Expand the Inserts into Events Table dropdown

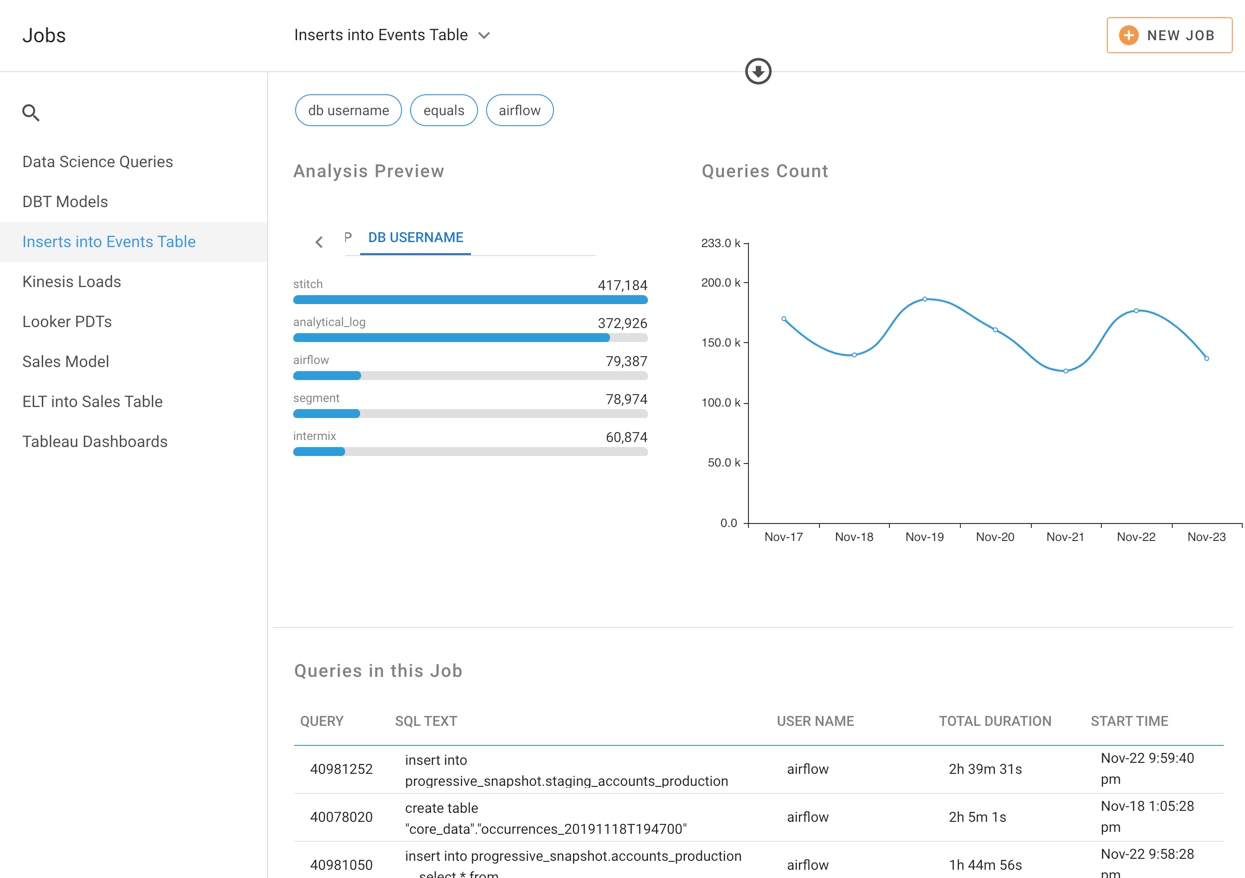[x=484, y=35]
